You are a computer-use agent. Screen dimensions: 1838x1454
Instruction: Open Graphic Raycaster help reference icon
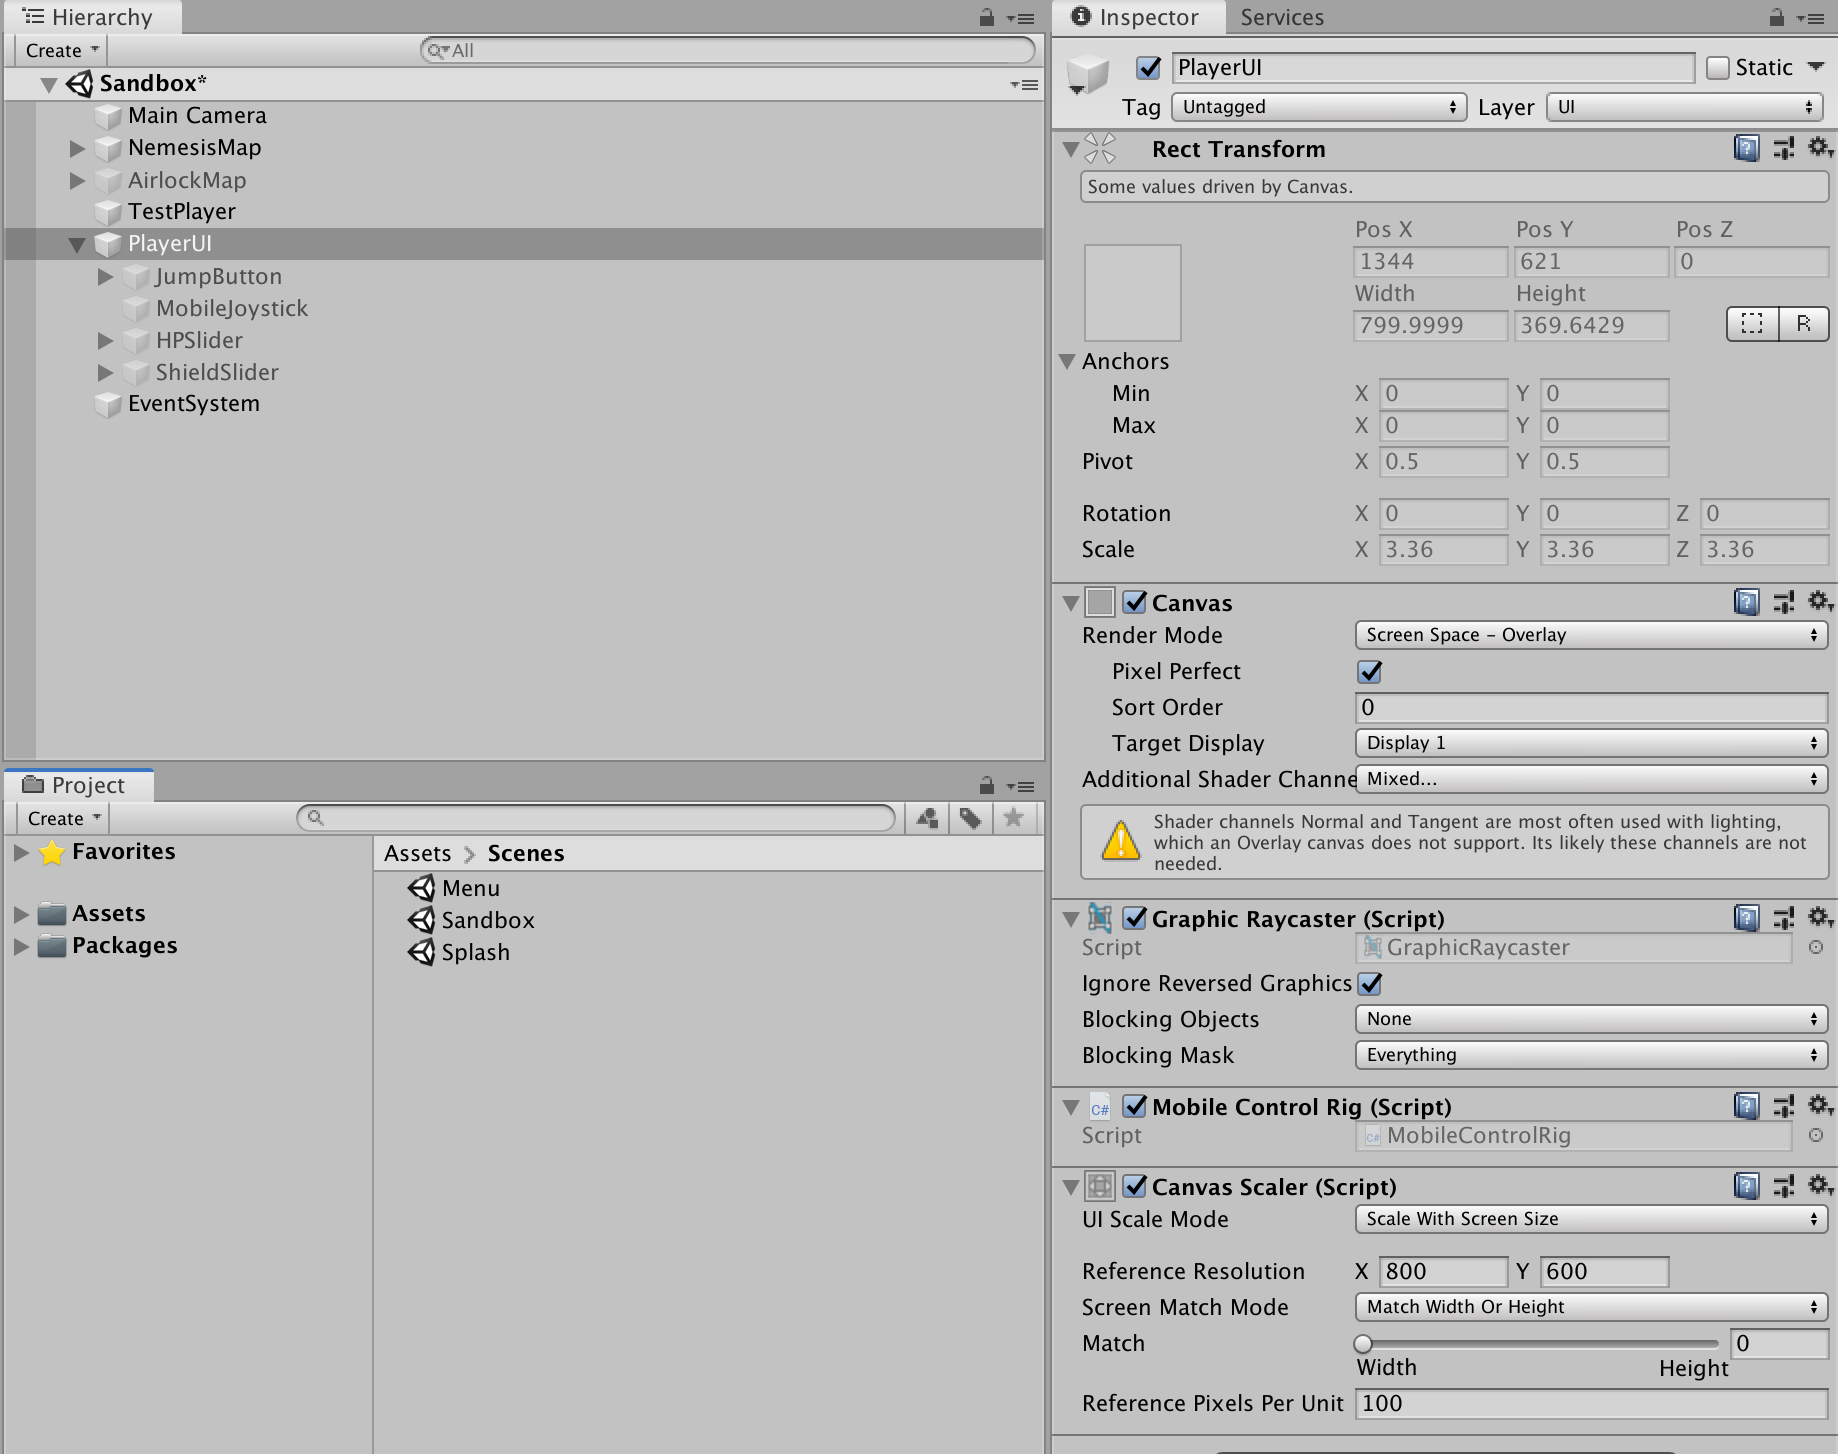(1746, 918)
